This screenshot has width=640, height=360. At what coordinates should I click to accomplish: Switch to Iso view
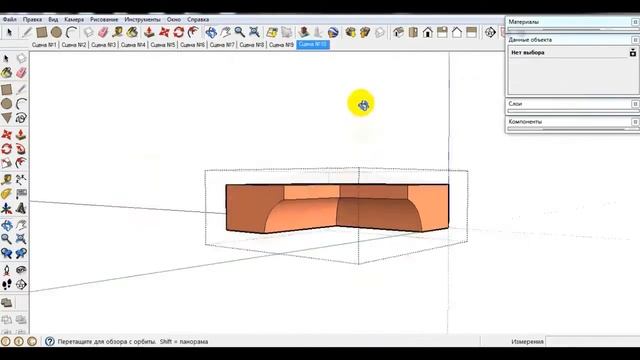click(398, 32)
